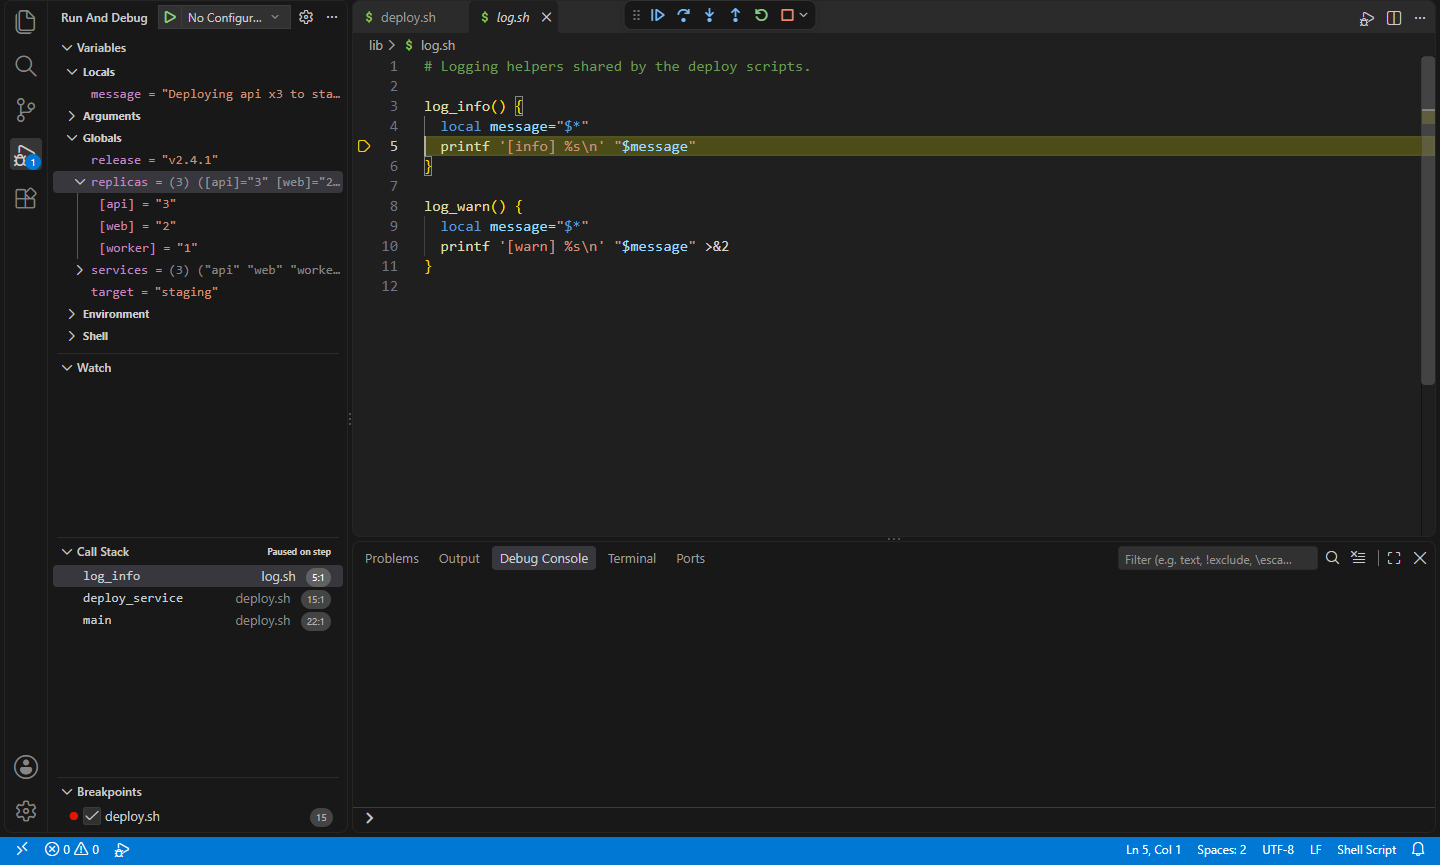Click the debug console filter field
This screenshot has width=1440, height=865.
(1217, 559)
